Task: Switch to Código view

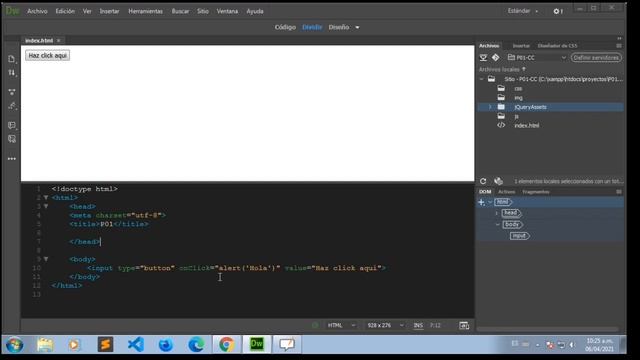Action: click(x=285, y=27)
